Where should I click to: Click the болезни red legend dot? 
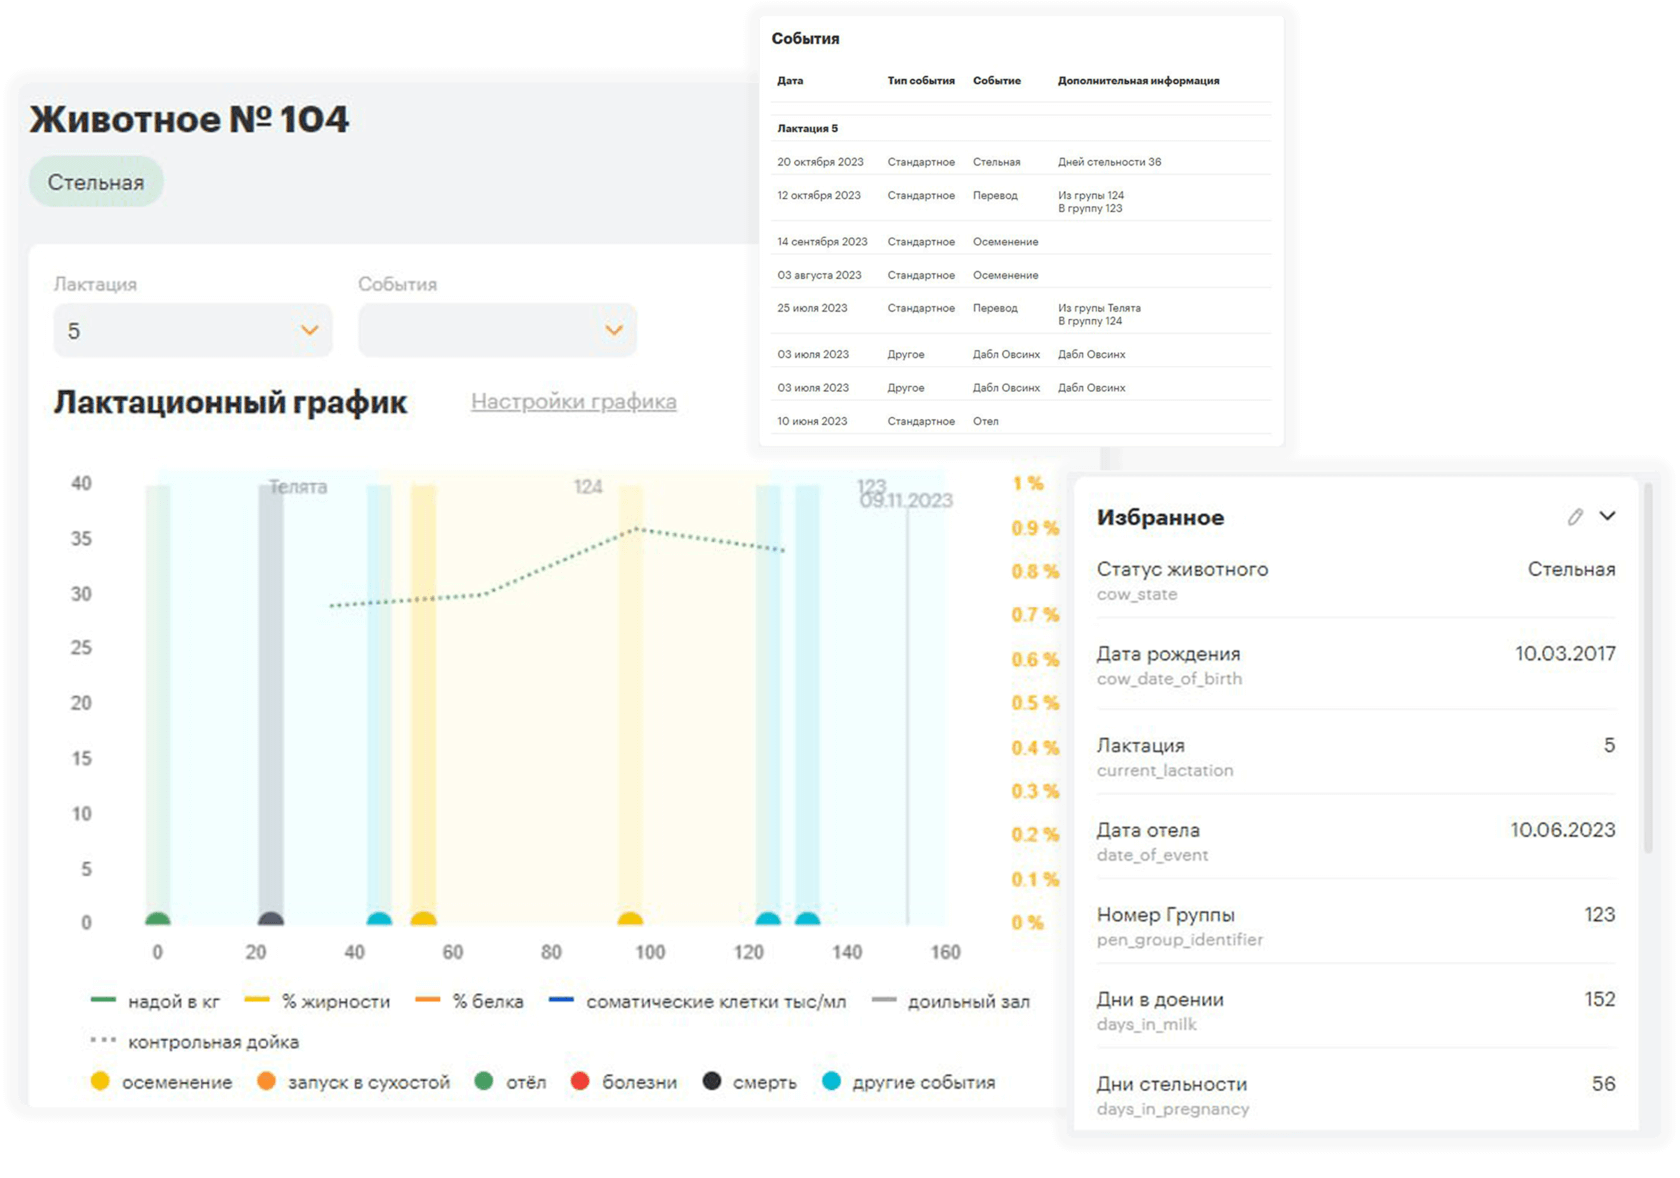tap(580, 1081)
